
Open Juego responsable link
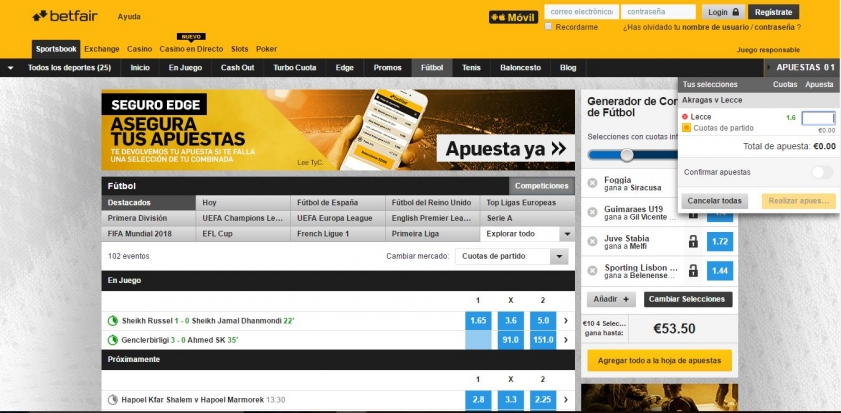768,50
